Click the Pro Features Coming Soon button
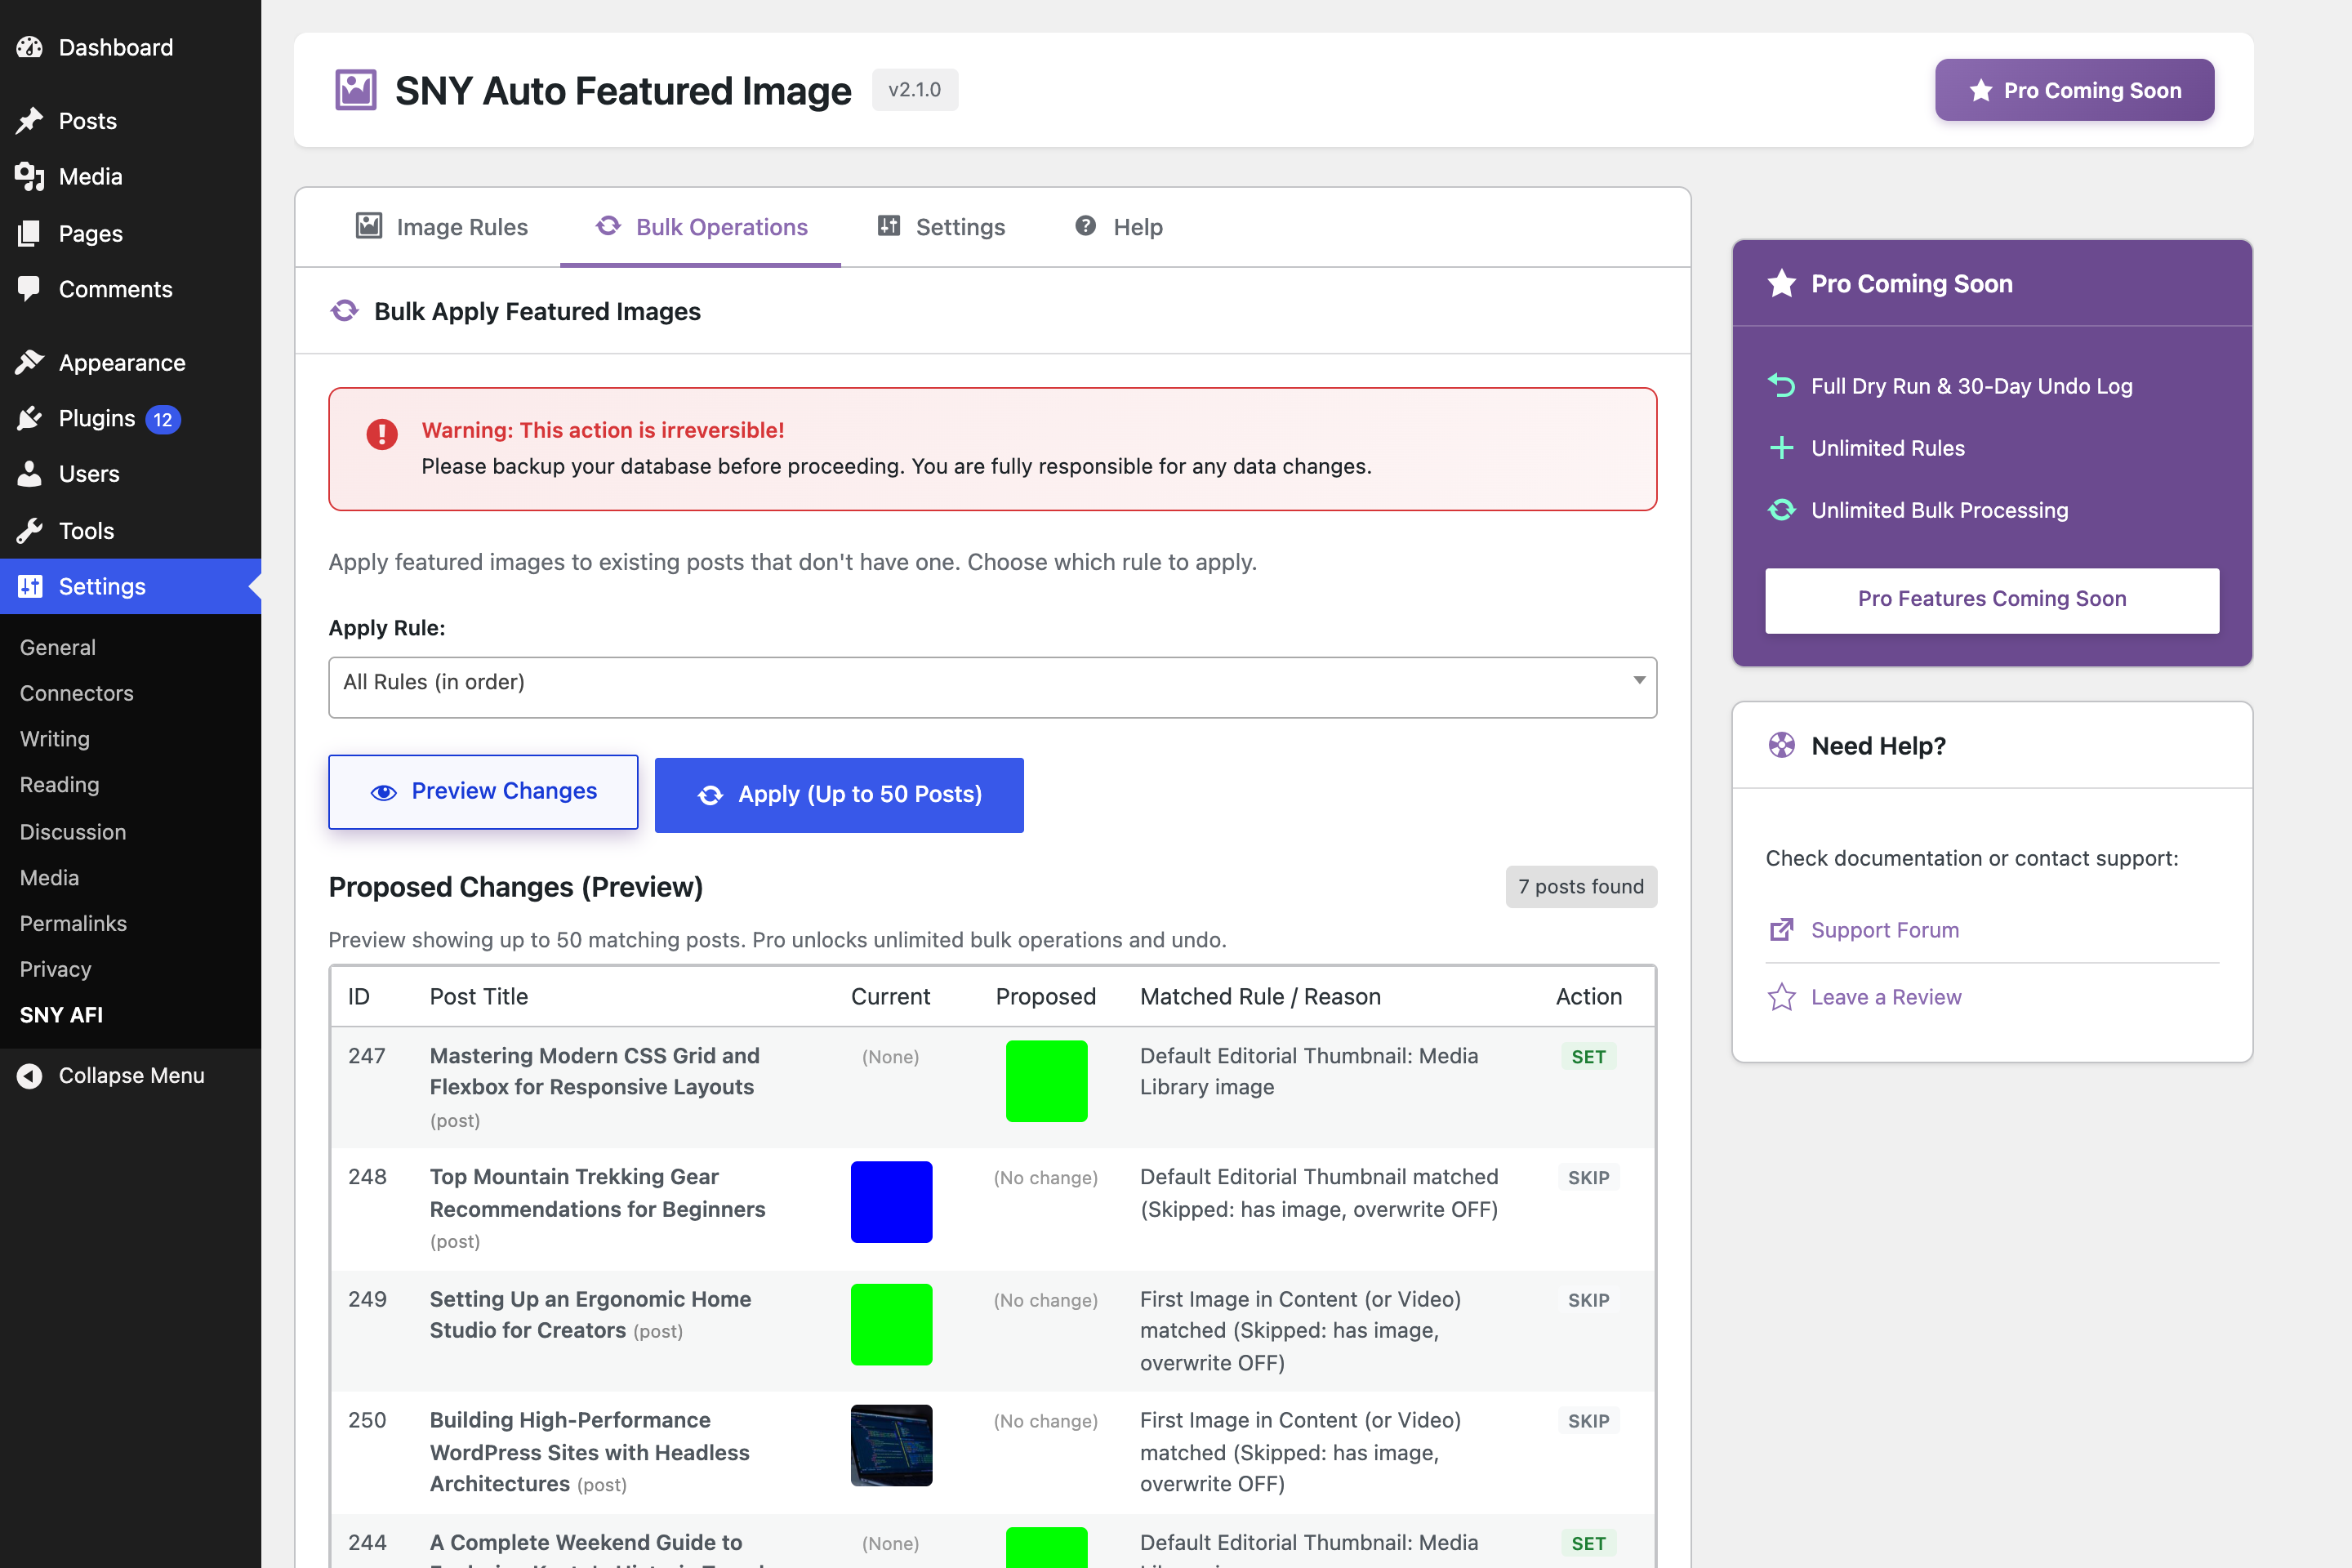 click(1992, 600)
